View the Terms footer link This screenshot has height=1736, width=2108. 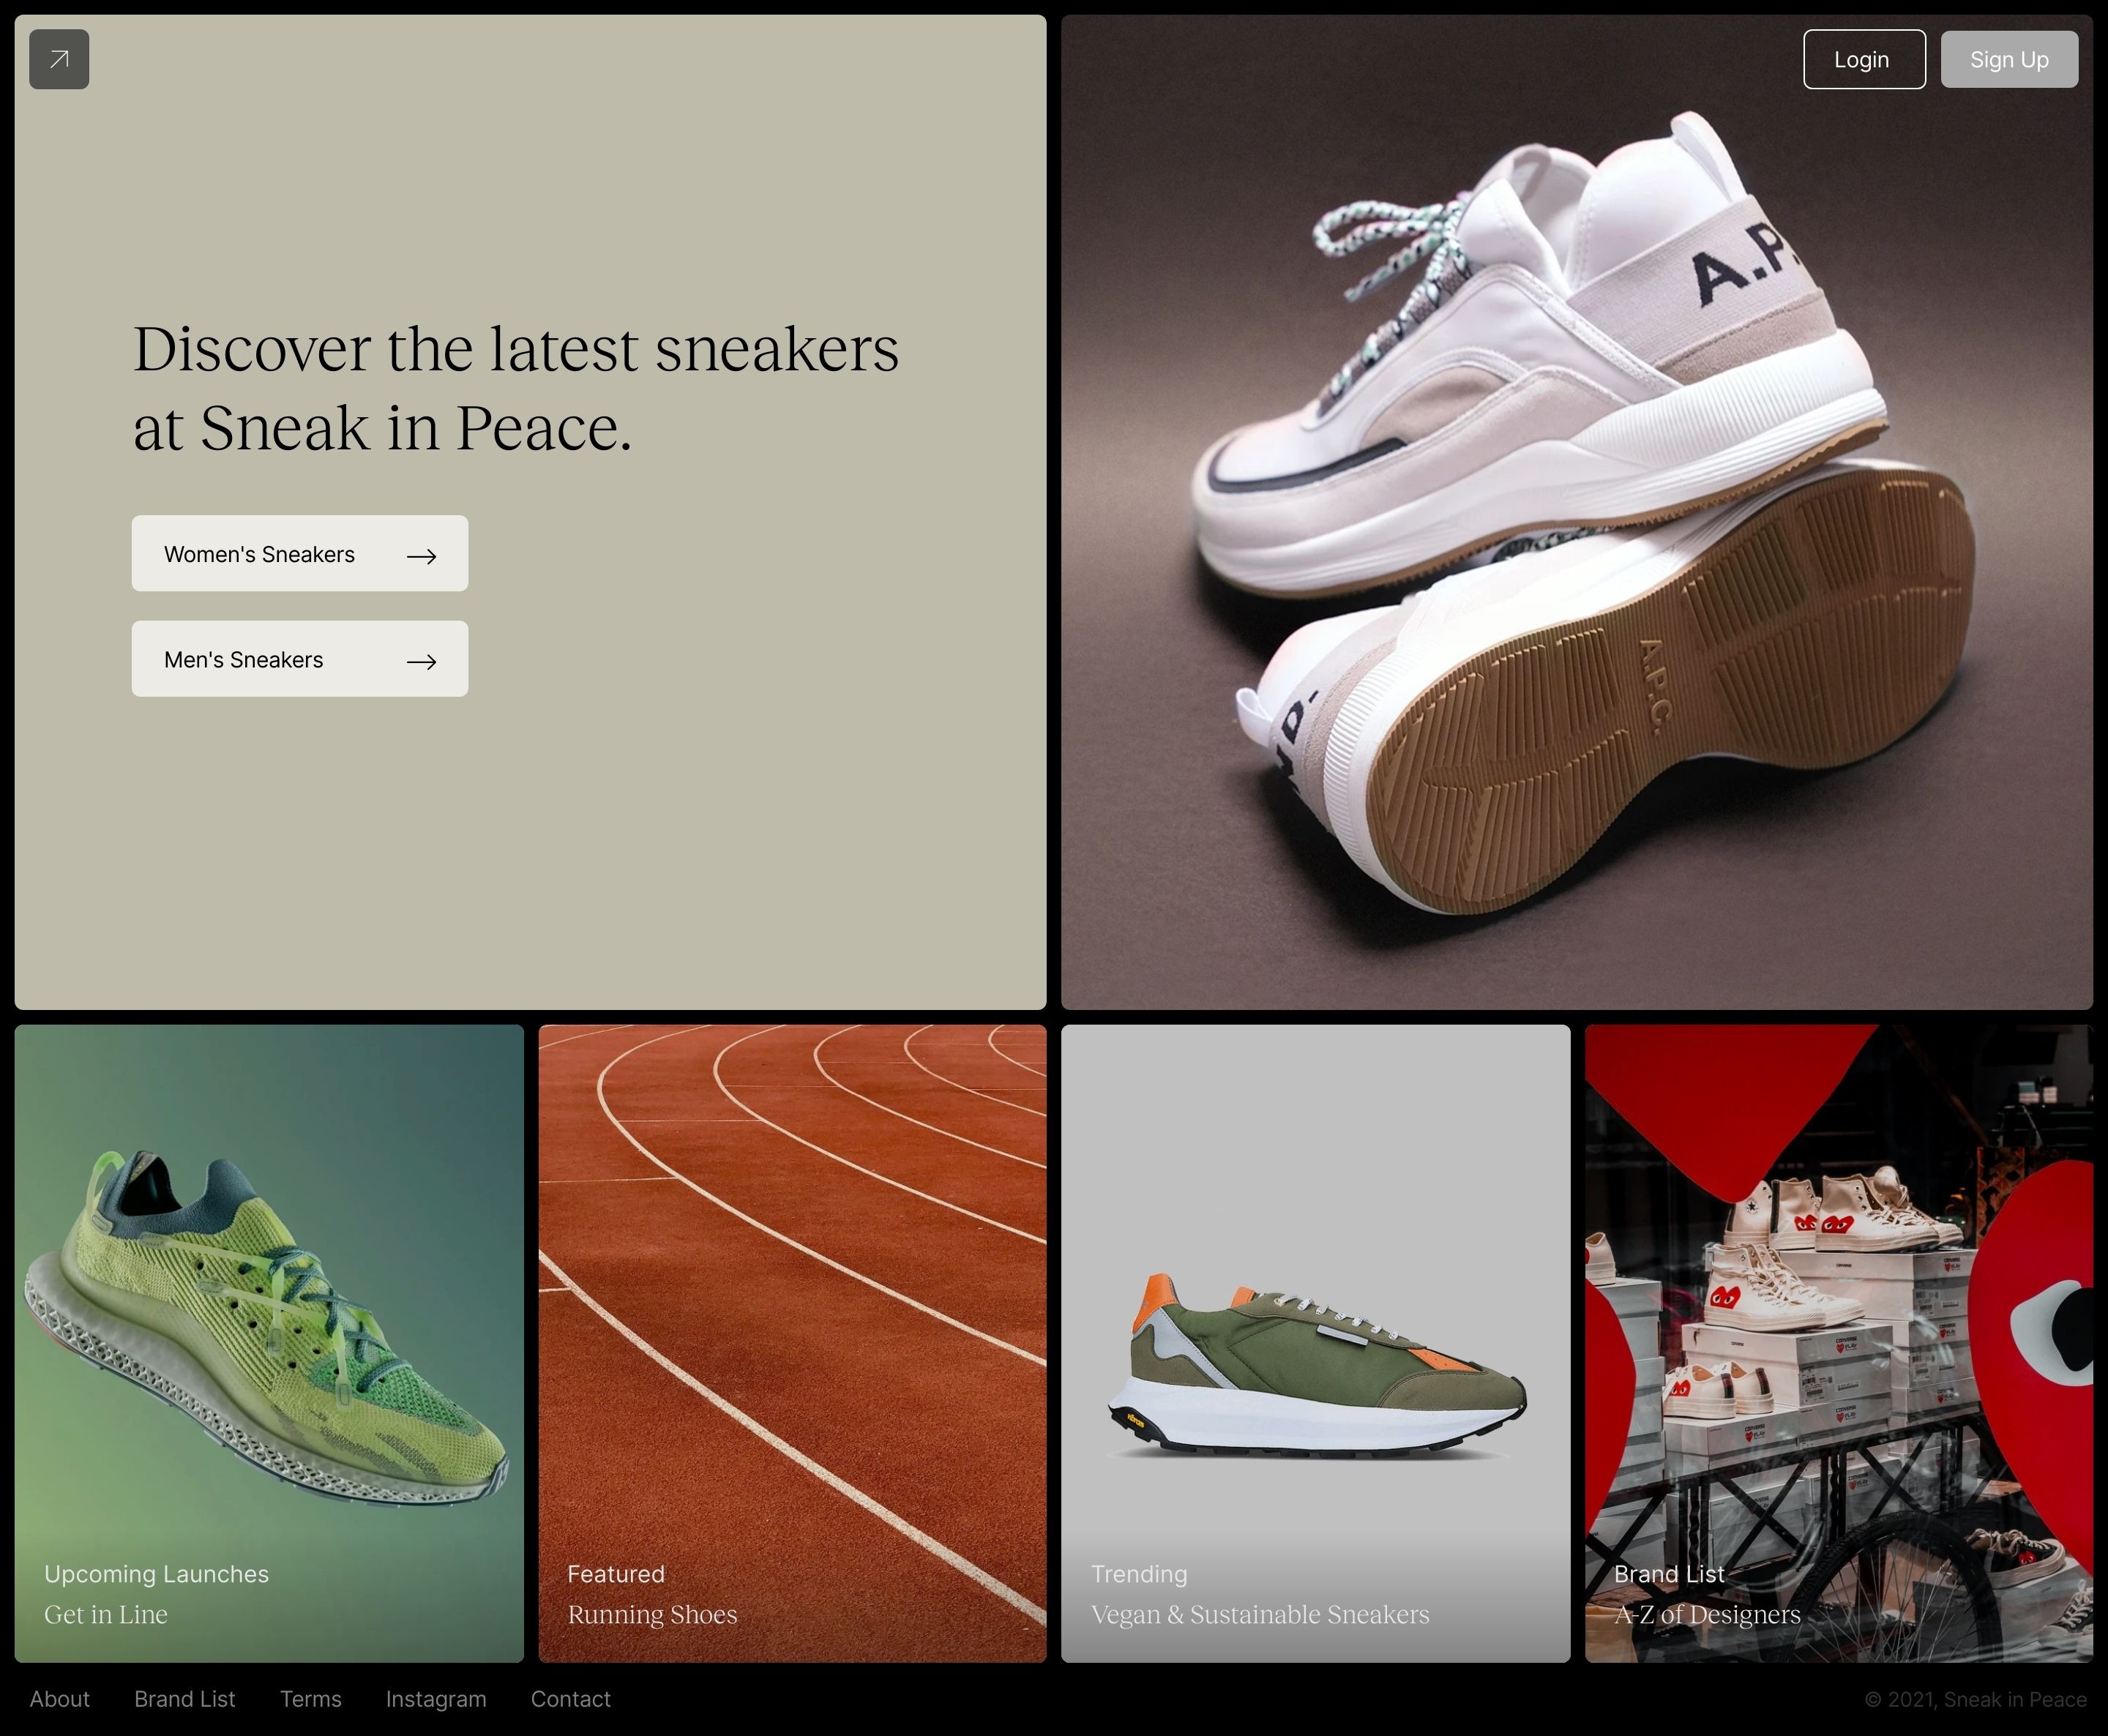point(311,1699)
